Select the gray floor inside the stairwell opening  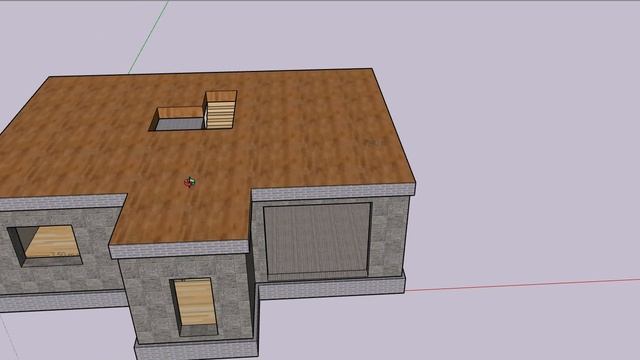(x=179, y=124)
